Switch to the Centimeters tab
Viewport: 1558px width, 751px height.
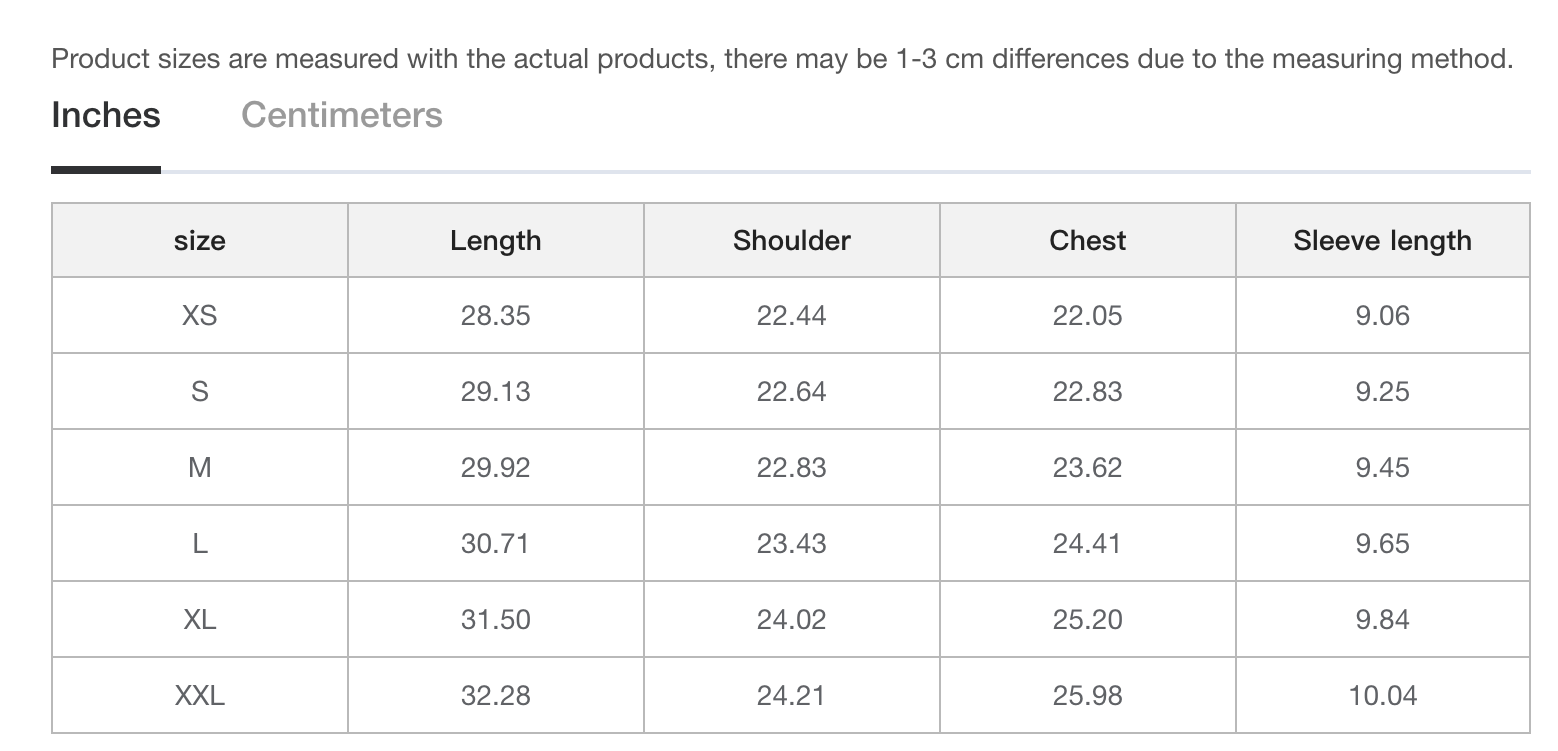342,115
